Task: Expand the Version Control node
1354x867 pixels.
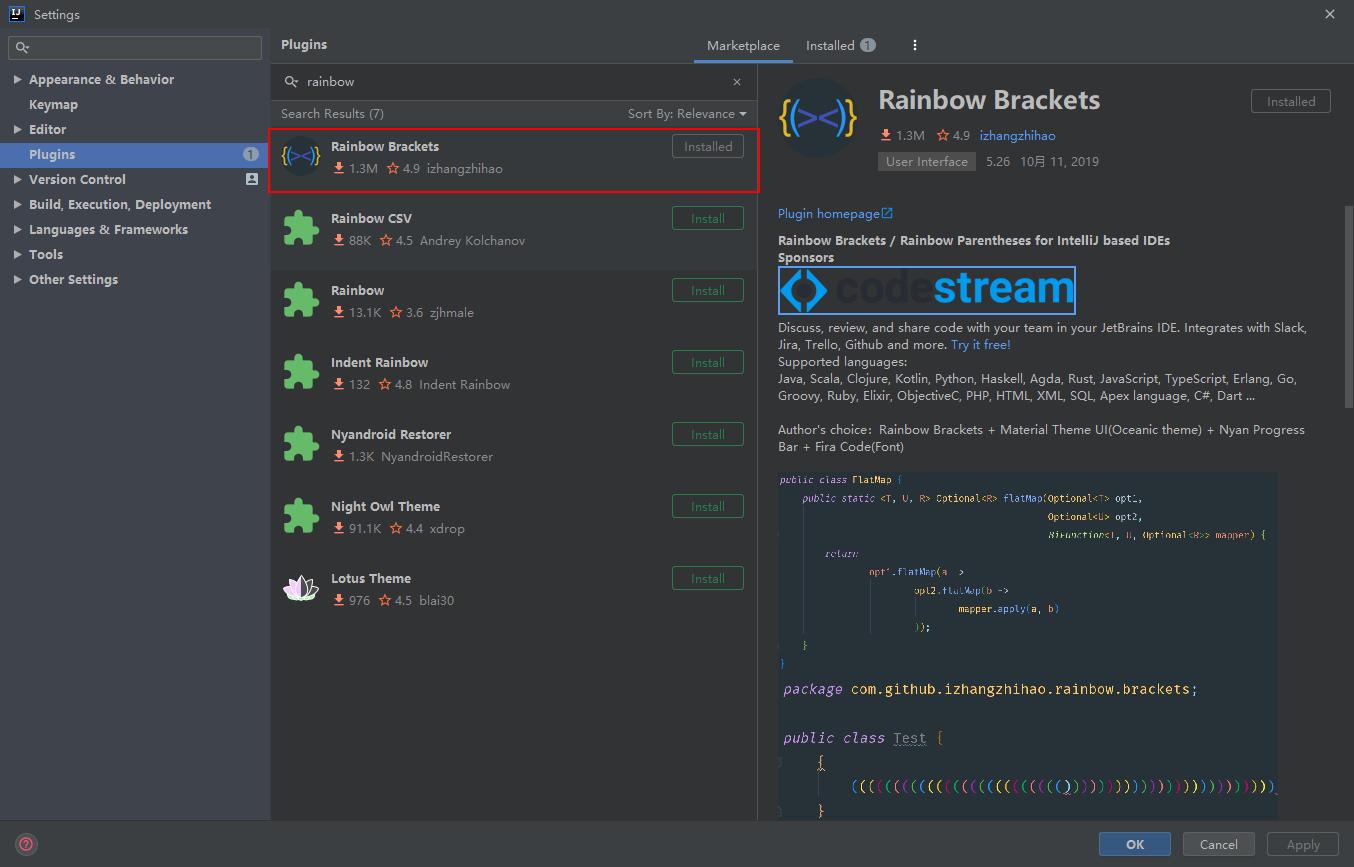Action: point(17,179)
